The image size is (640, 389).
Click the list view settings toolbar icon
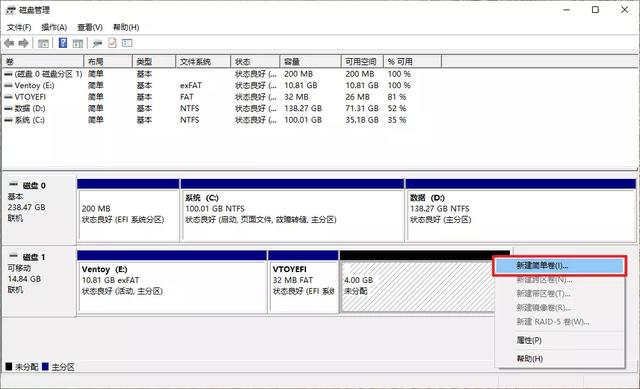click(x=127, y=42)
